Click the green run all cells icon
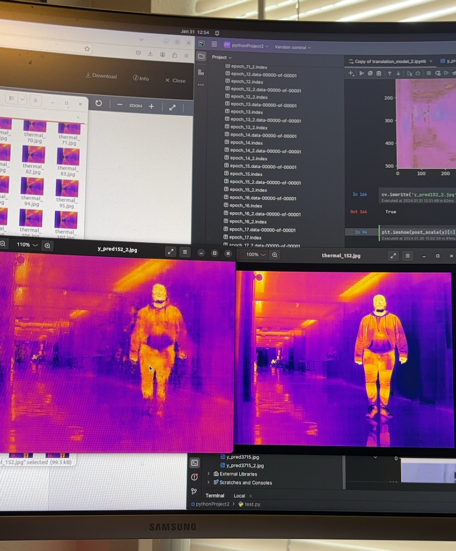 (x=446, y=73)
